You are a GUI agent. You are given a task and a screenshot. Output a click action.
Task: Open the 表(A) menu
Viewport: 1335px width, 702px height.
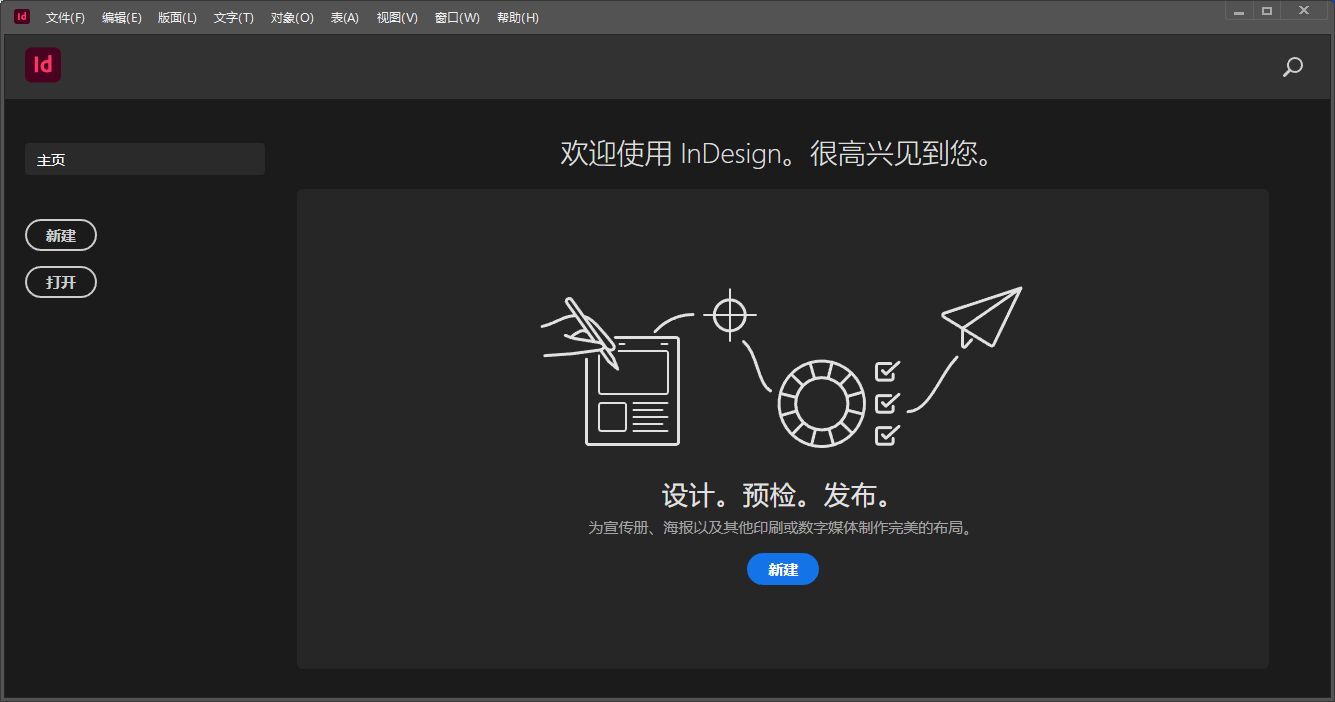345,18
